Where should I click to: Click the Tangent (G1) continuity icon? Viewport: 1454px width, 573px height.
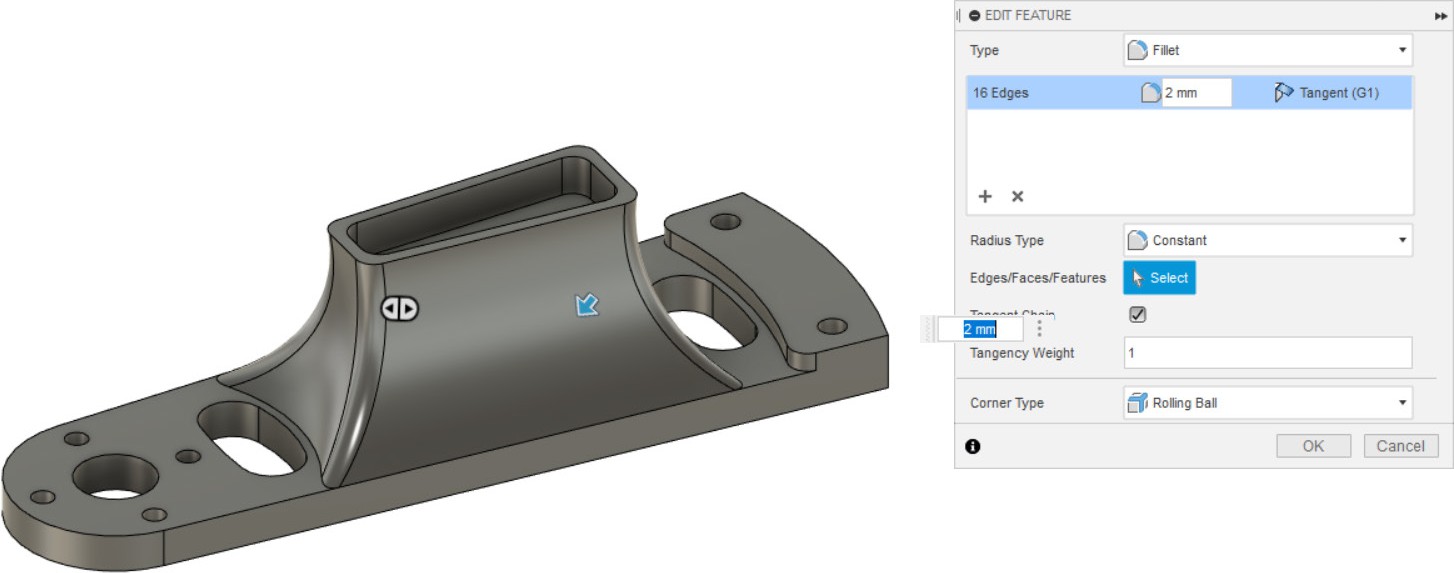coord(1284,93)
